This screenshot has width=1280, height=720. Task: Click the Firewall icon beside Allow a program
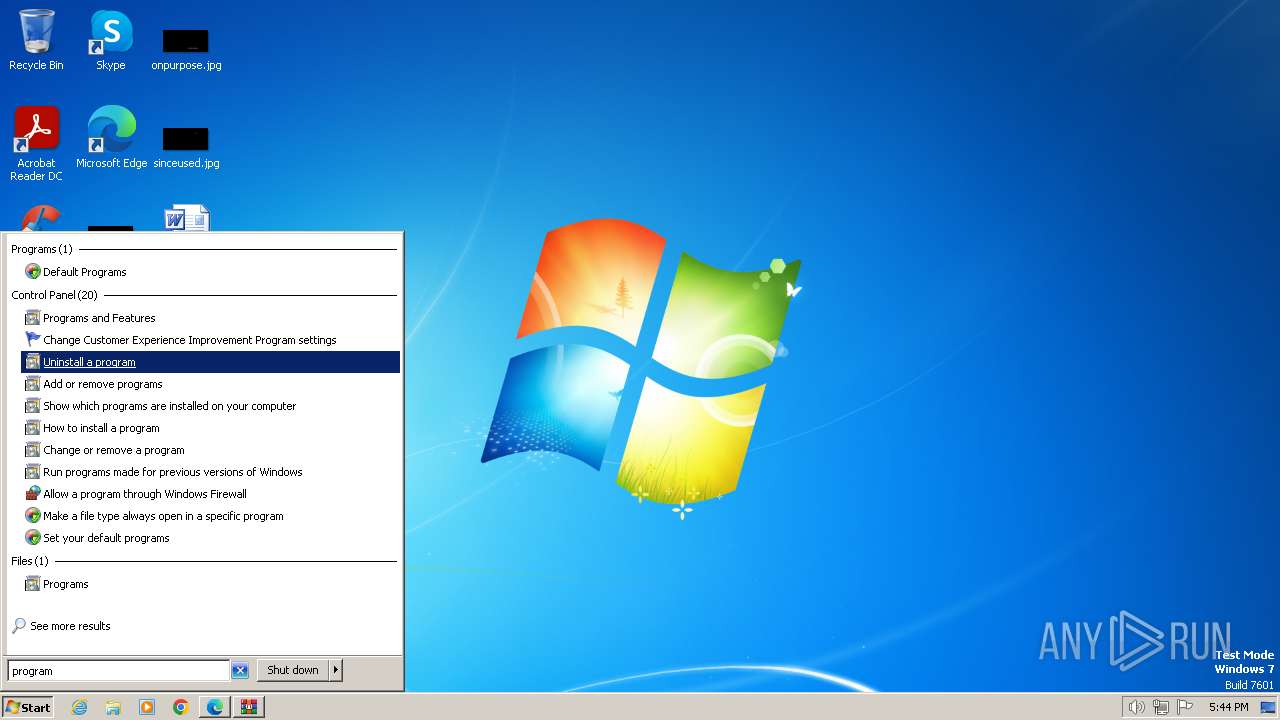click(33, 494)
